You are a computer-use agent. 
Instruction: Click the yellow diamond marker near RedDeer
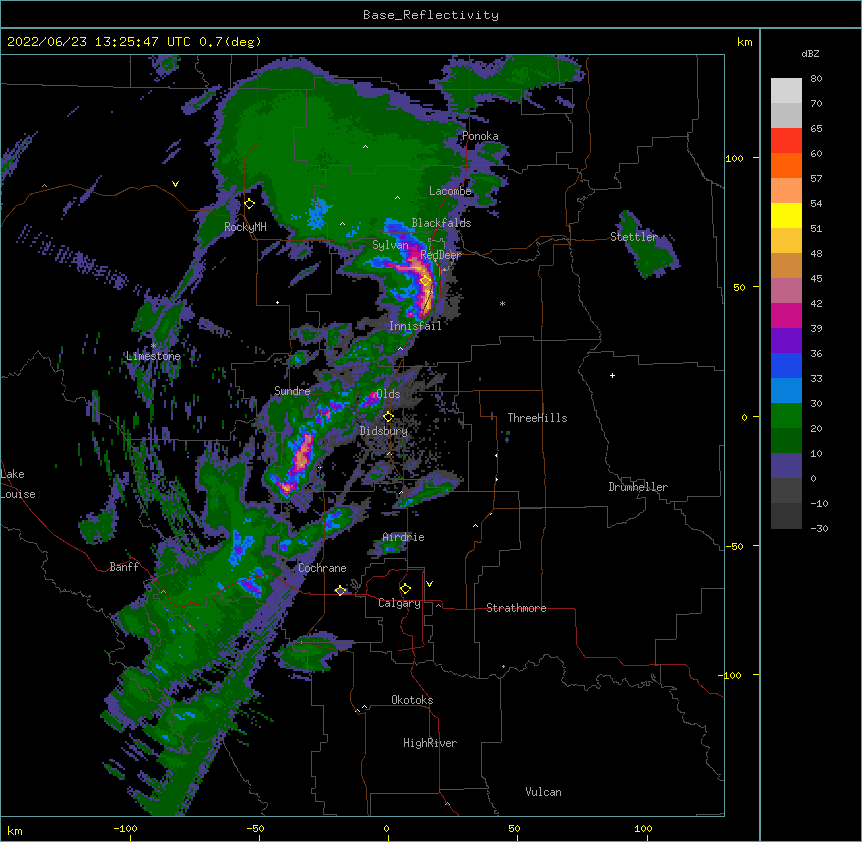pyautogui.click(x=426, y=281)
